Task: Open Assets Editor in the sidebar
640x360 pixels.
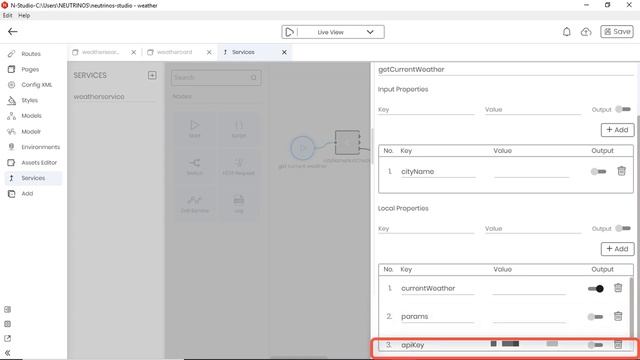Action: pyautogui.click(x=39, y=162)
